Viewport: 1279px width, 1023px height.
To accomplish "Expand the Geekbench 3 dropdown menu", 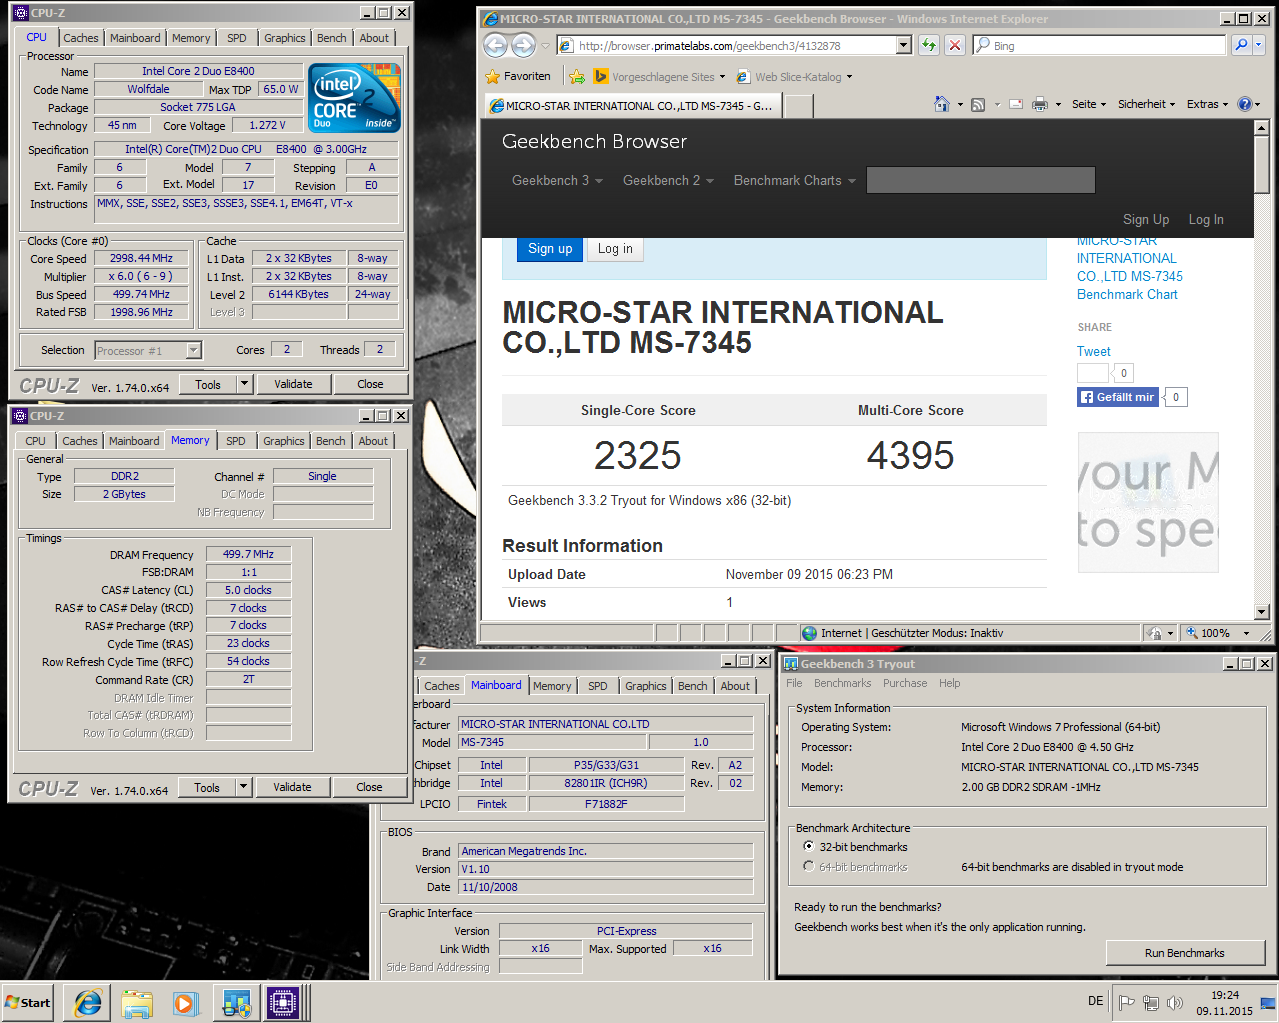I will 557,180.
